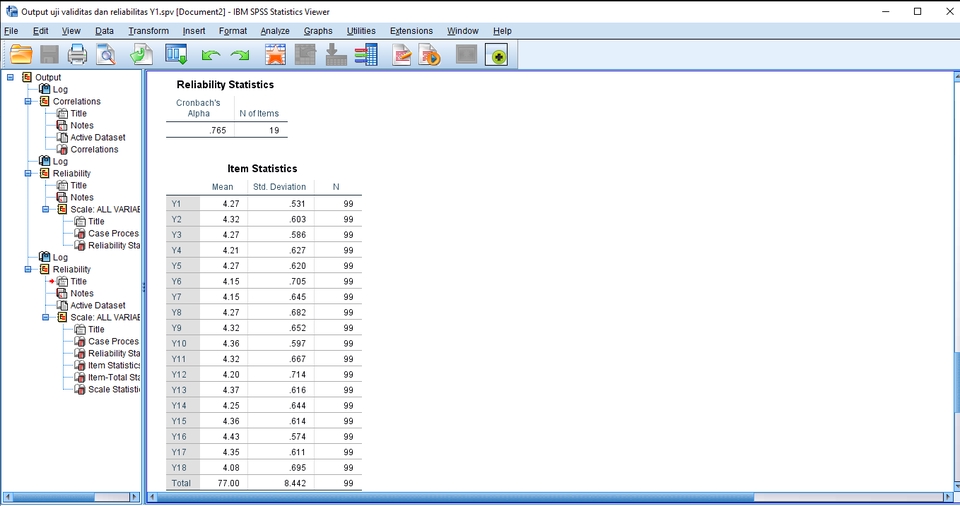Go to Data via the orange star icon
This screenshot has width=960, height=506.
tap(276, 55)
